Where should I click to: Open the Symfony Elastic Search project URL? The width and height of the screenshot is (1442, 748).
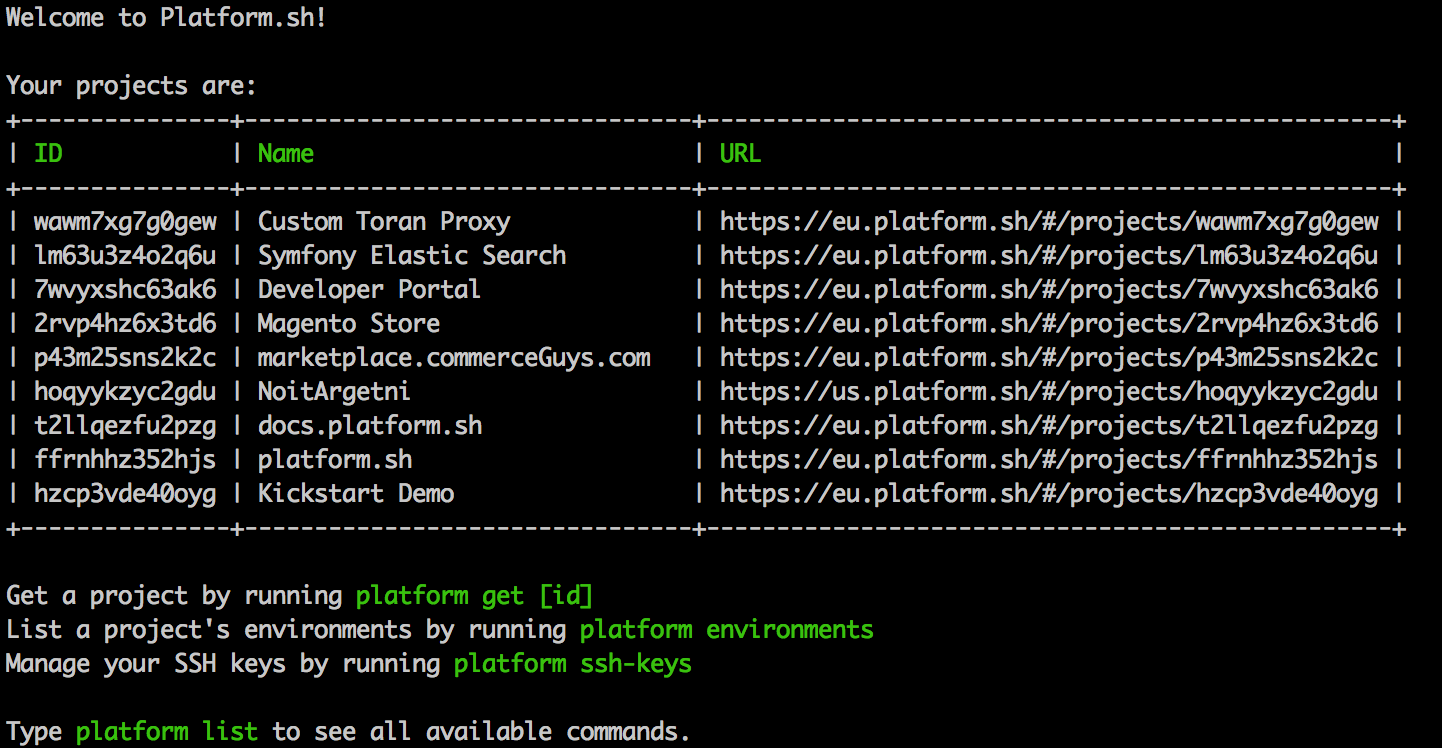(x=1048, y=256)
